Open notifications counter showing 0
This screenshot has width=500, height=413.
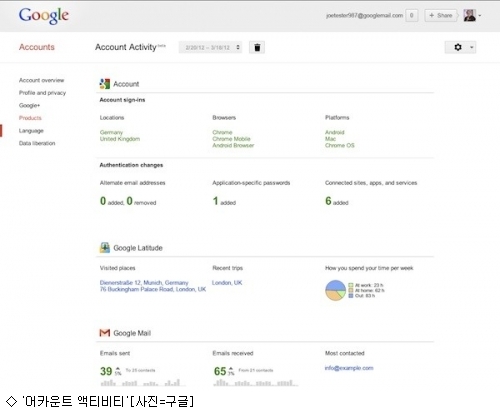click(x=412, y=15)
